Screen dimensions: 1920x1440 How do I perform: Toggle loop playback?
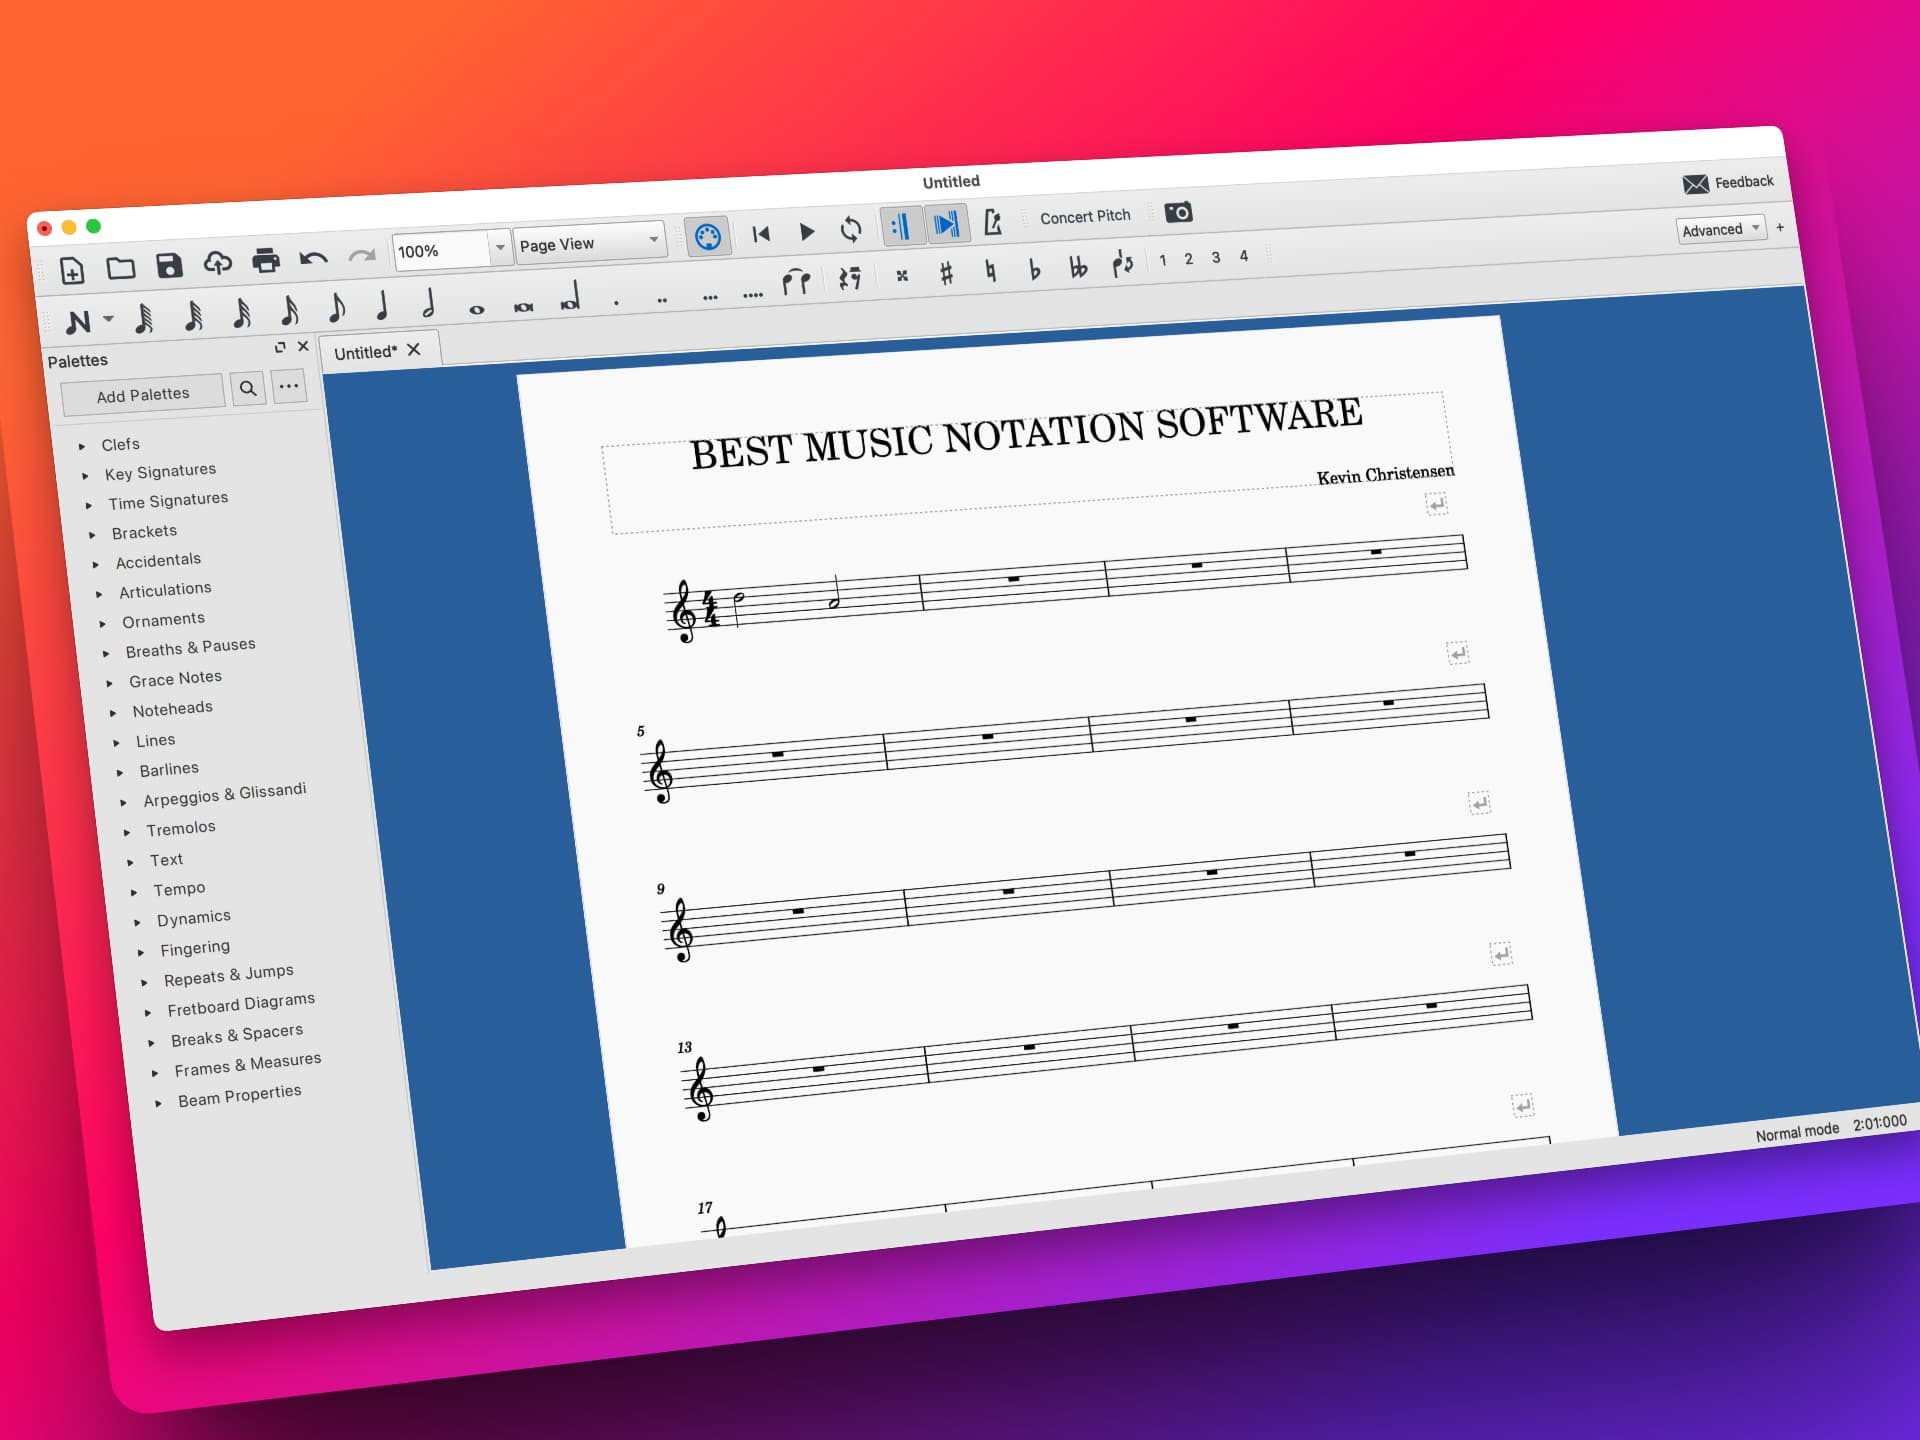click(x=851, y=230)
